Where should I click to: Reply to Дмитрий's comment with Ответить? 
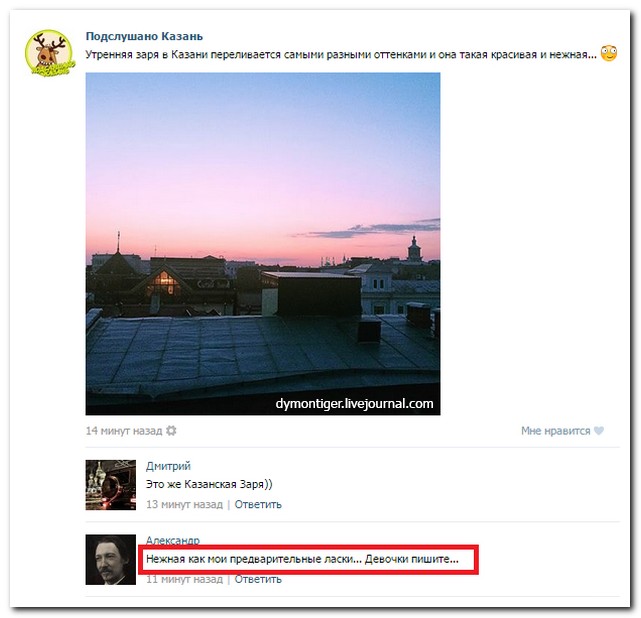[x=258, y=504]
